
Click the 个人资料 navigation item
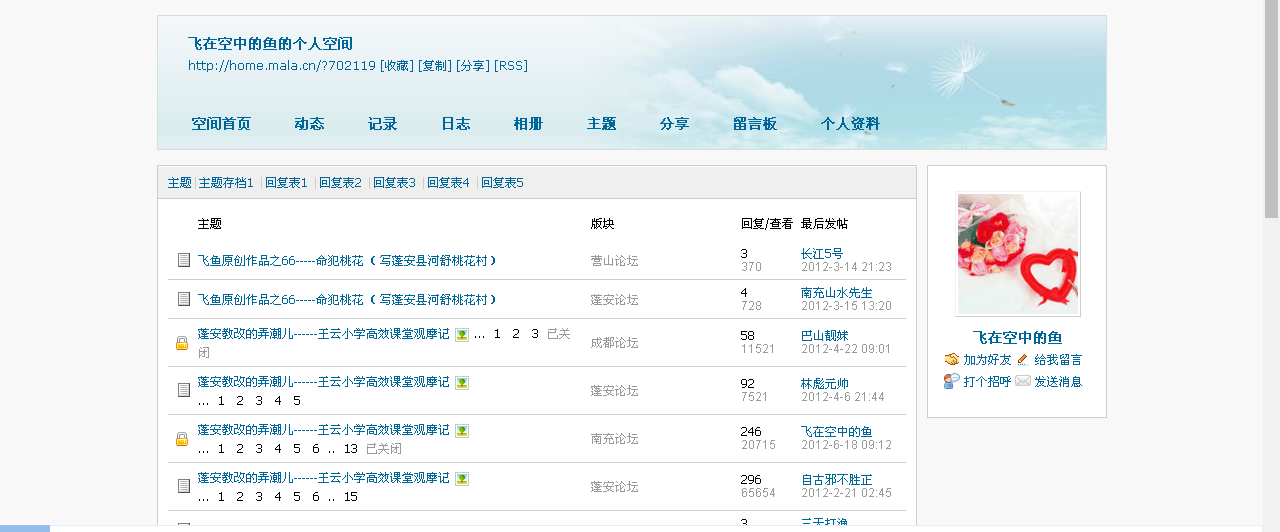(850, 124)
